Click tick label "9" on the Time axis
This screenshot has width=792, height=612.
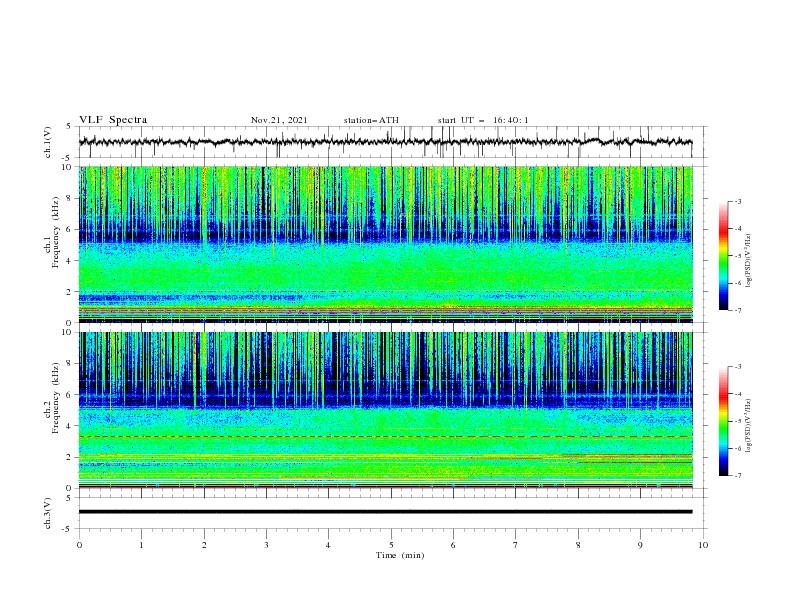pyautogui.click(x=640, y=545)
